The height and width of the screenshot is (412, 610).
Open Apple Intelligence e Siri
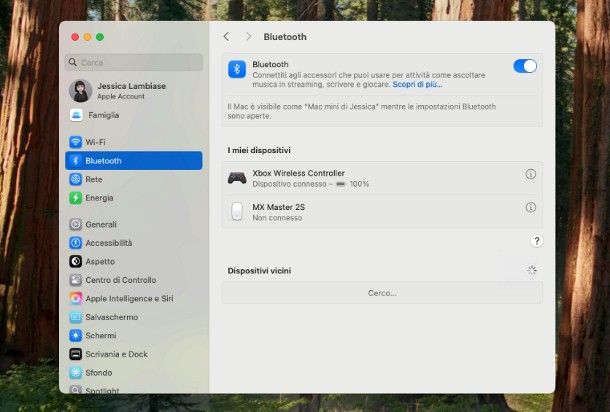point(128,298)
